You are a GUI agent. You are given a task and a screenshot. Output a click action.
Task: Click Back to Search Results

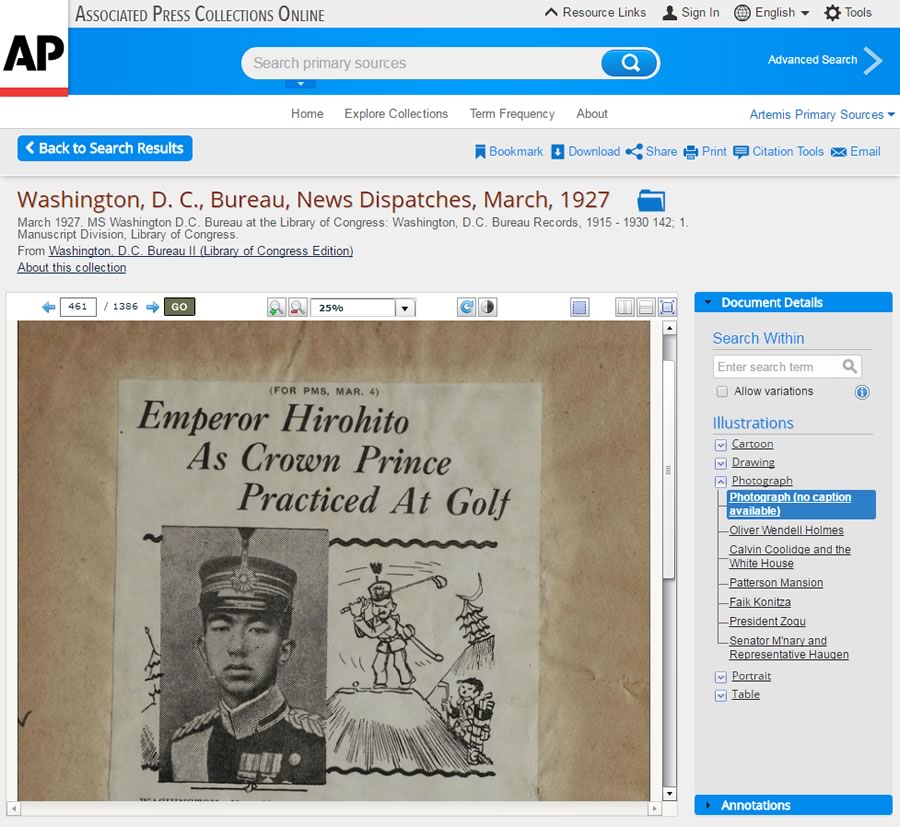[104, 148]
